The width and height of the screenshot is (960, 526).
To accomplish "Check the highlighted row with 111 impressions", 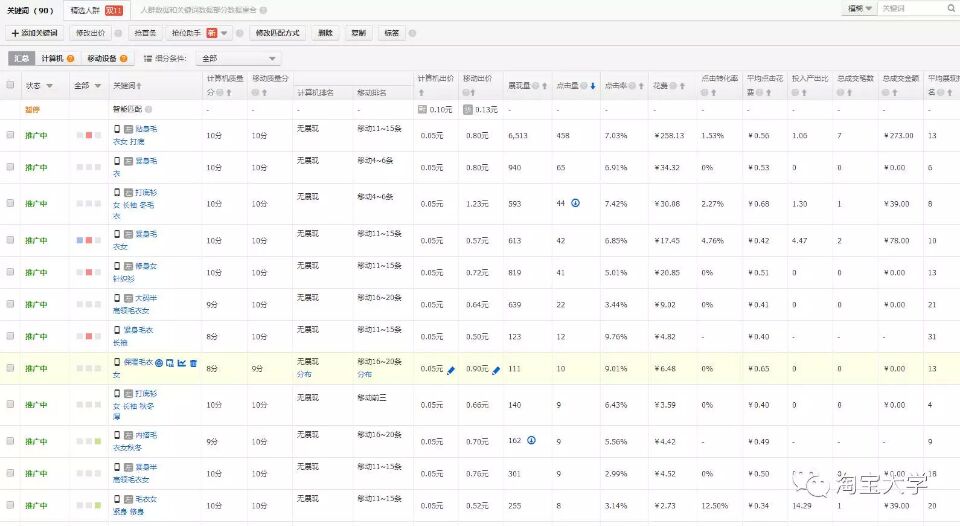I will tap(10, 368).
